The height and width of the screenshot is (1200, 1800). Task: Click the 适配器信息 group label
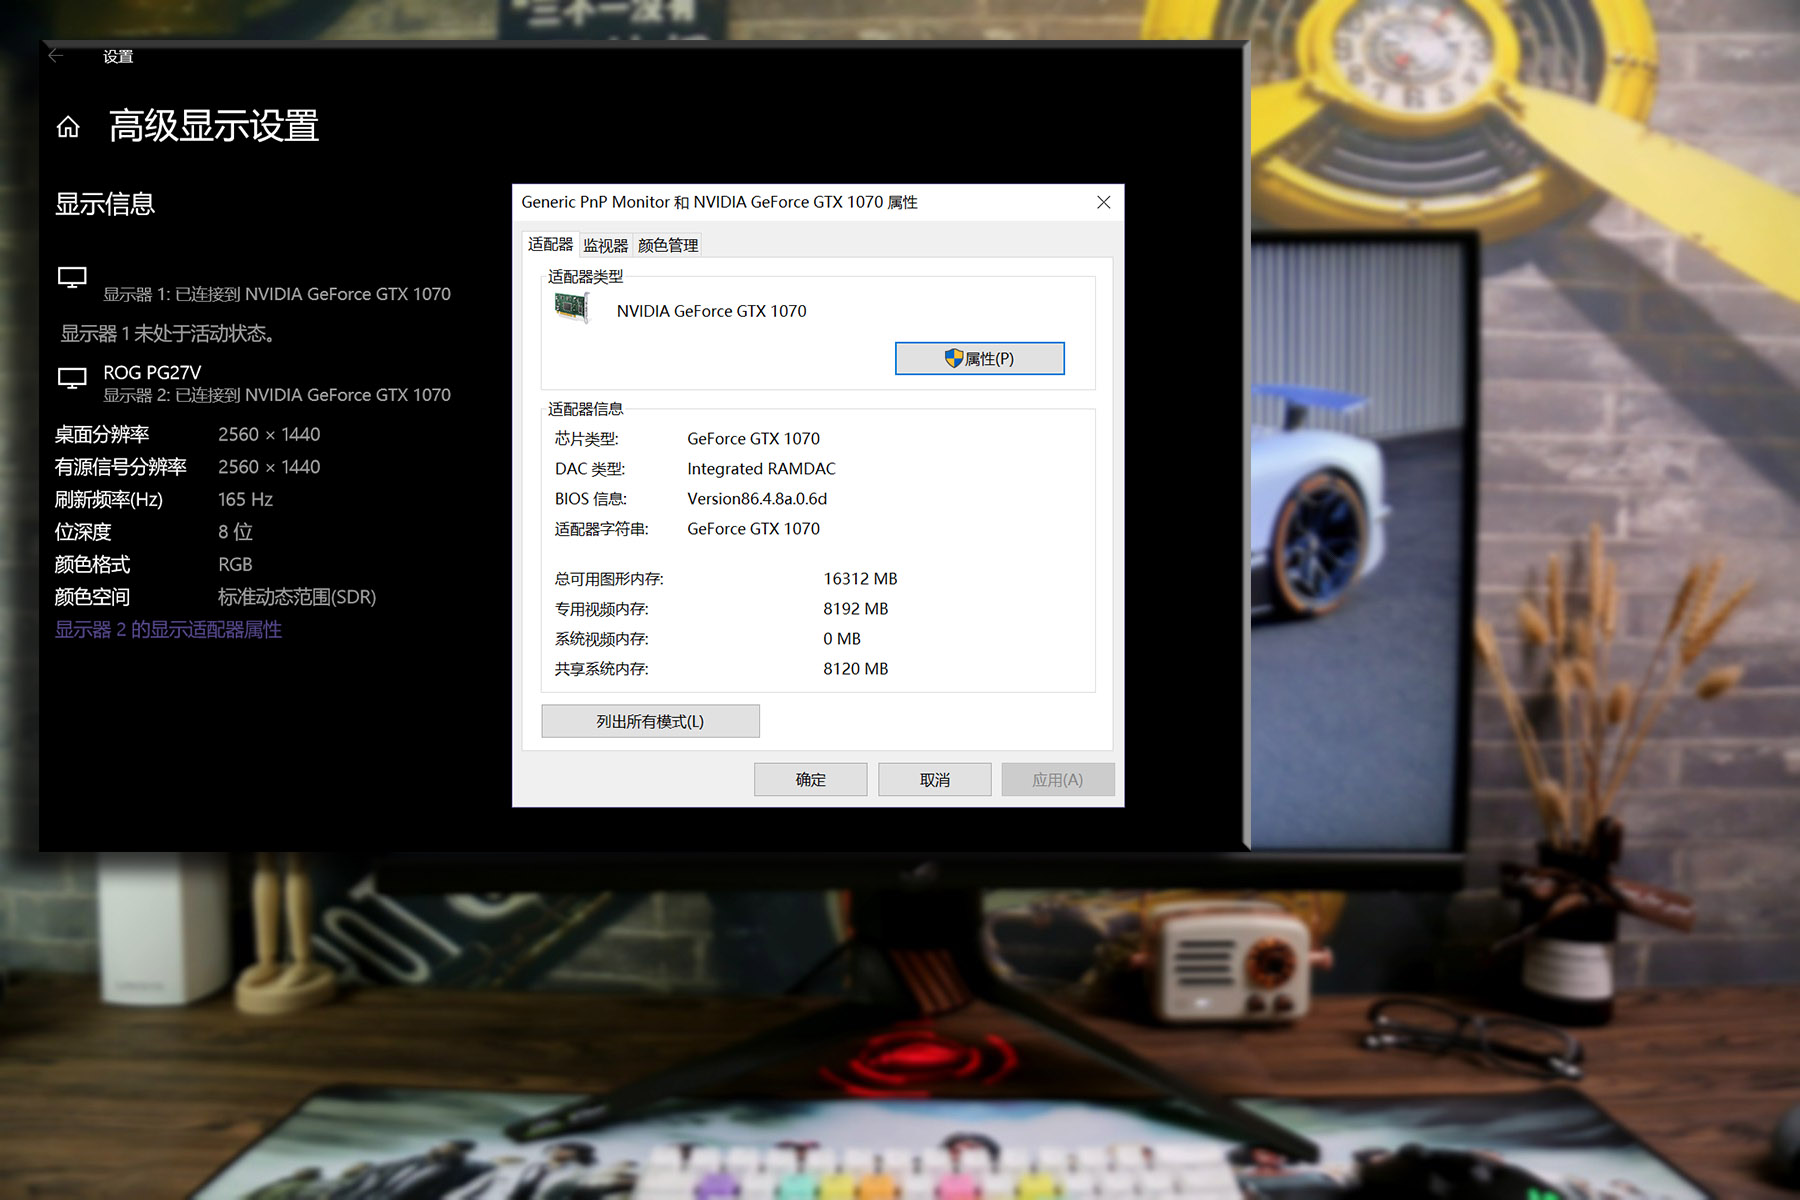coord(585,409)
